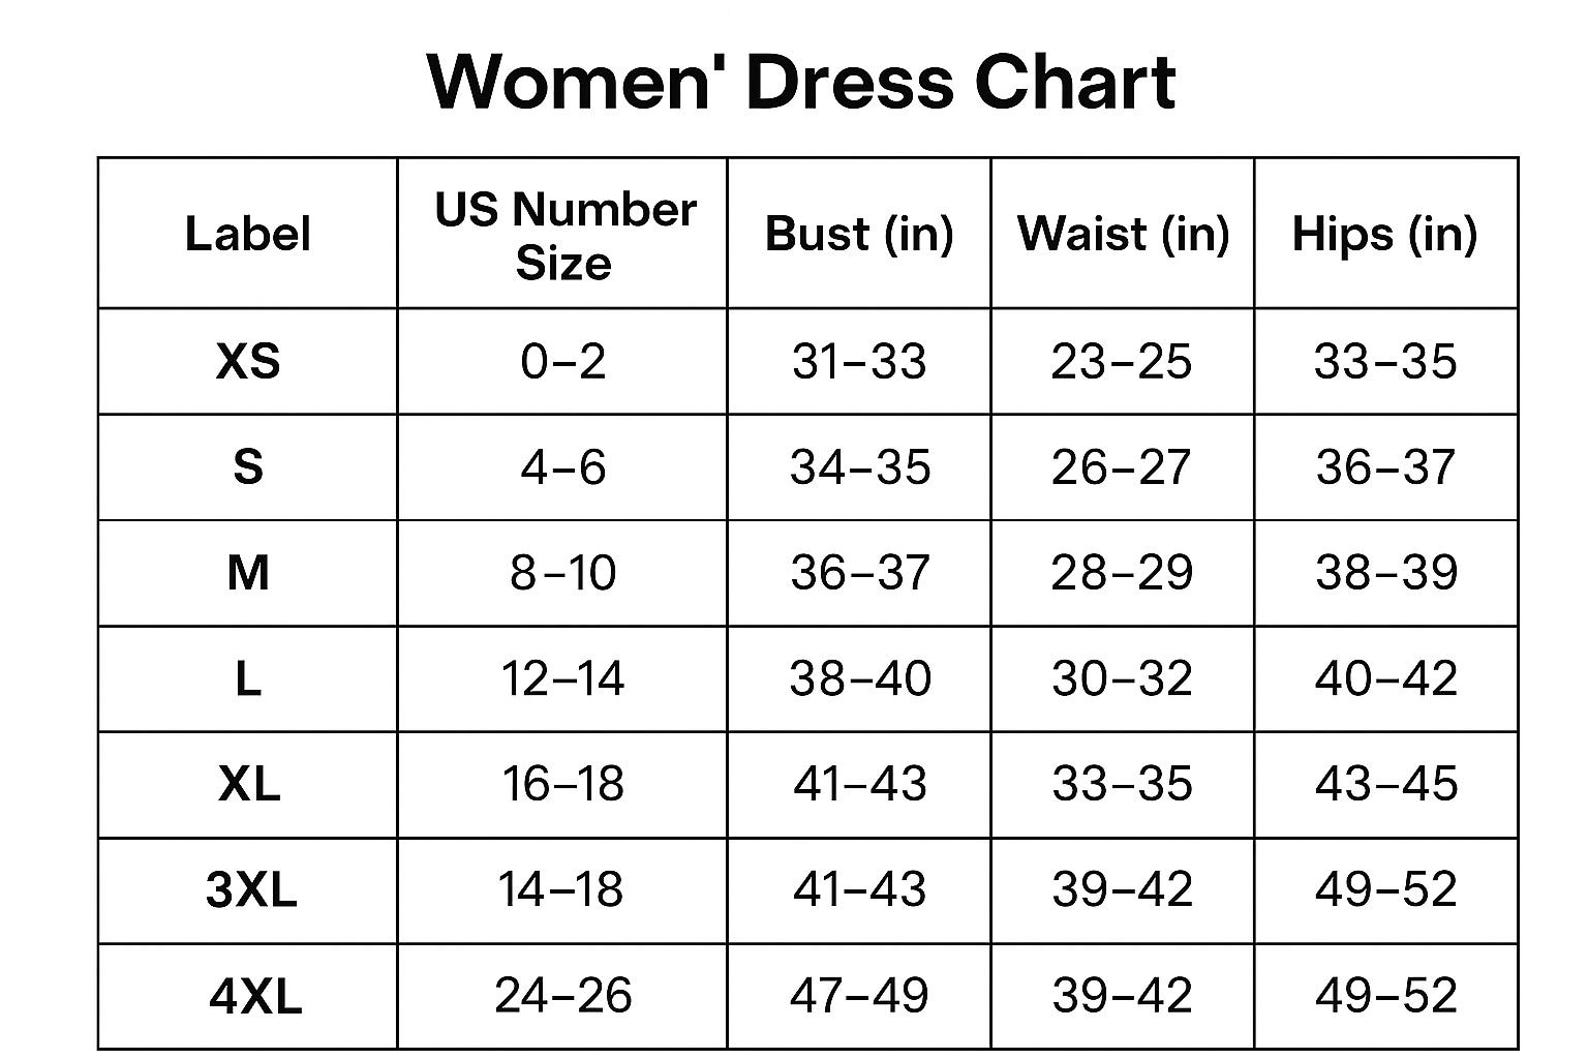
Task: Click the 0–2 US size cell
Action: [x=563, y=361]
